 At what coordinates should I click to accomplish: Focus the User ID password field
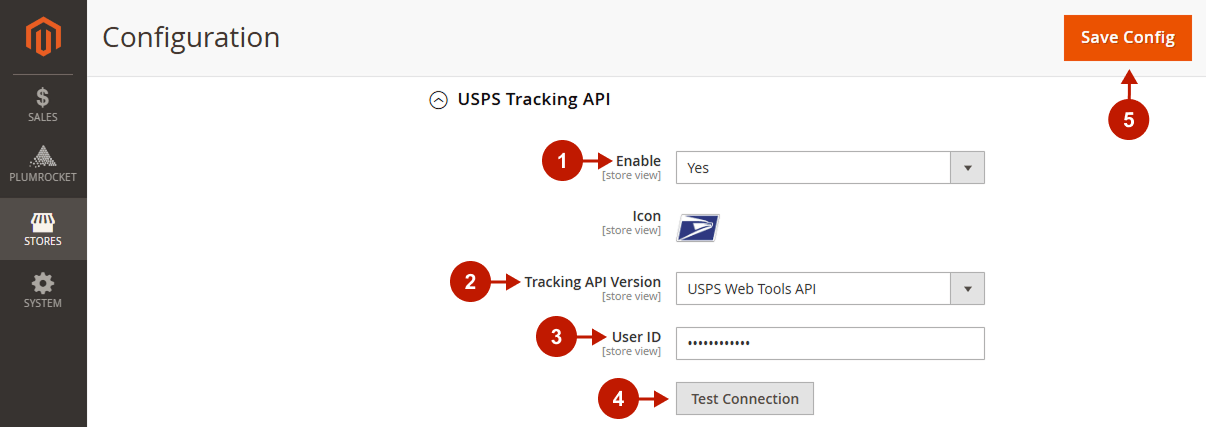pos(830,343)
